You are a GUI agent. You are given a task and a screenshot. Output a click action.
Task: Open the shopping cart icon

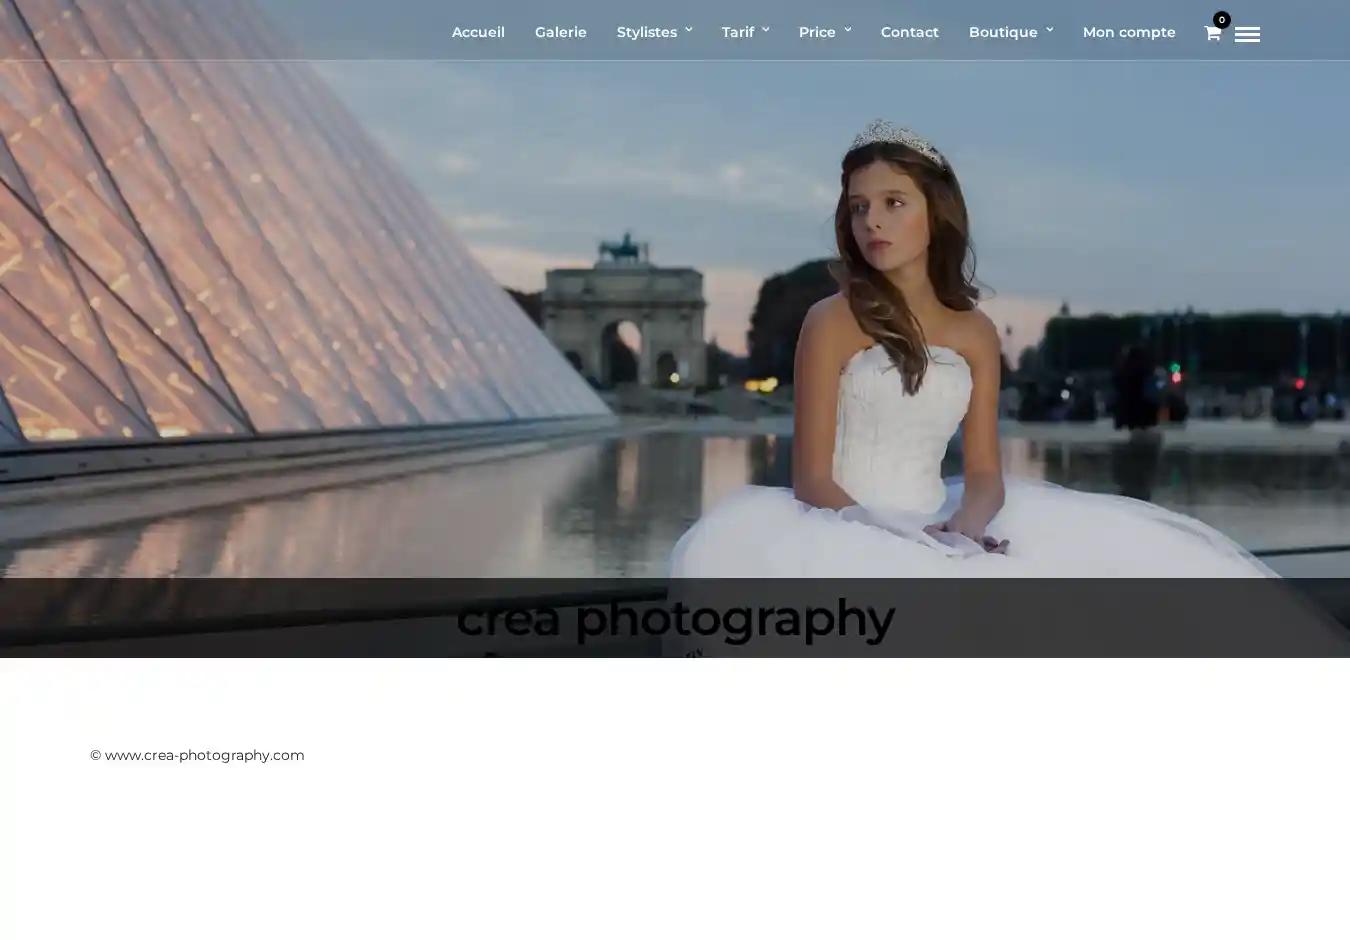tap(1211, 34)
